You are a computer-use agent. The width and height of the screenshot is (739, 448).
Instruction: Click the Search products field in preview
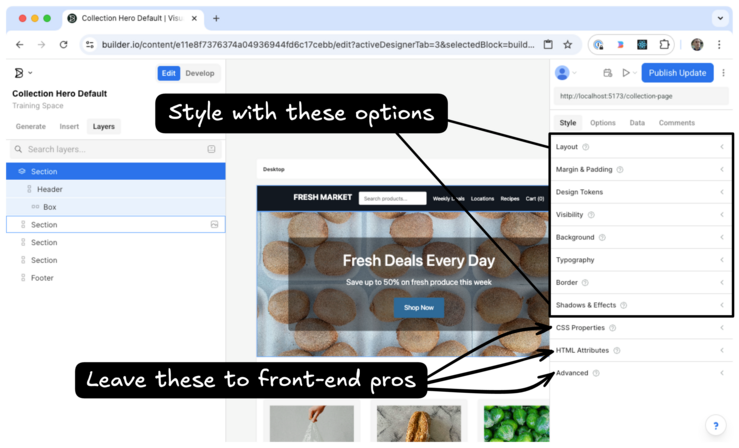coord(393,198)
